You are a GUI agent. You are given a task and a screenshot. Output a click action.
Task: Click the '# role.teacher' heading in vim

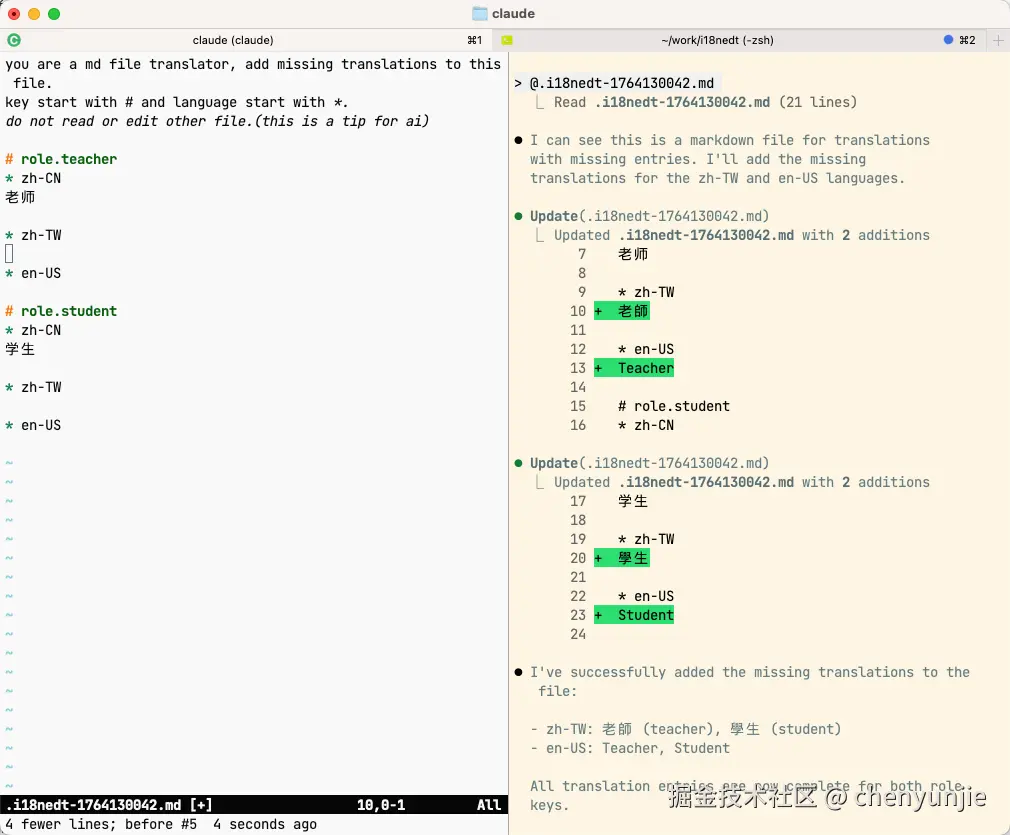(61, 159)
